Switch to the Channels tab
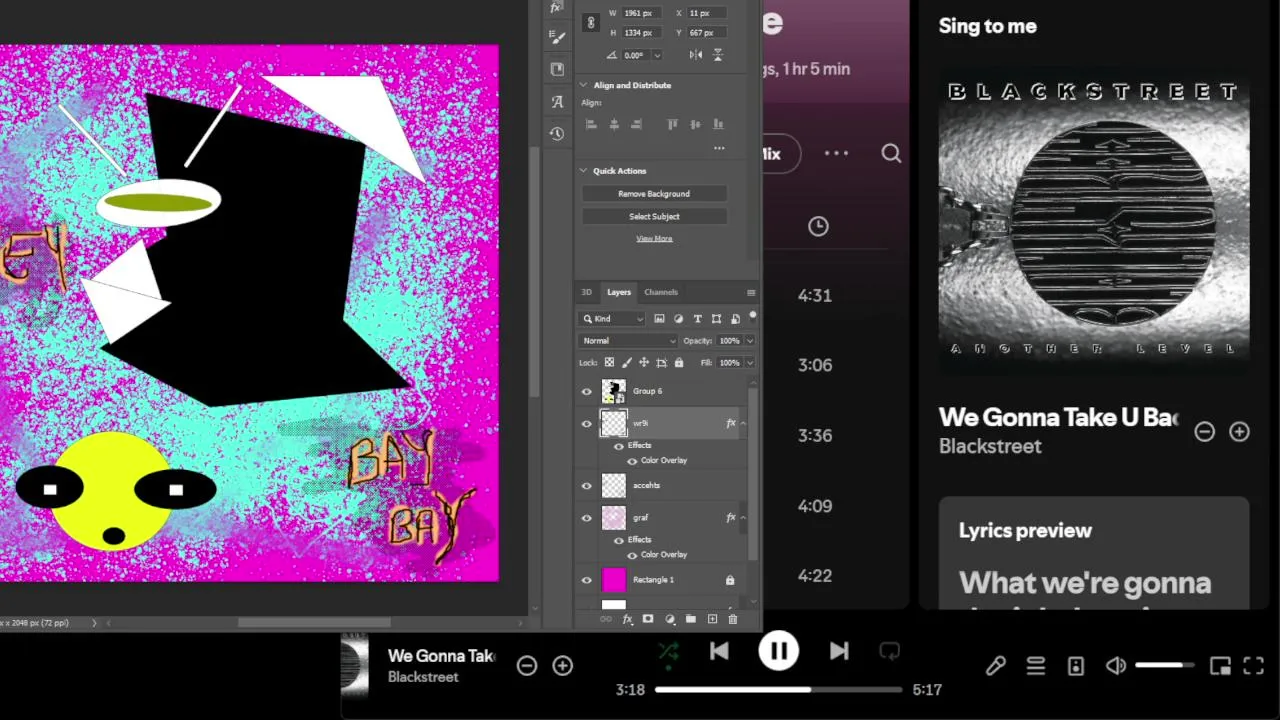1280x720 pixels. 661,292
